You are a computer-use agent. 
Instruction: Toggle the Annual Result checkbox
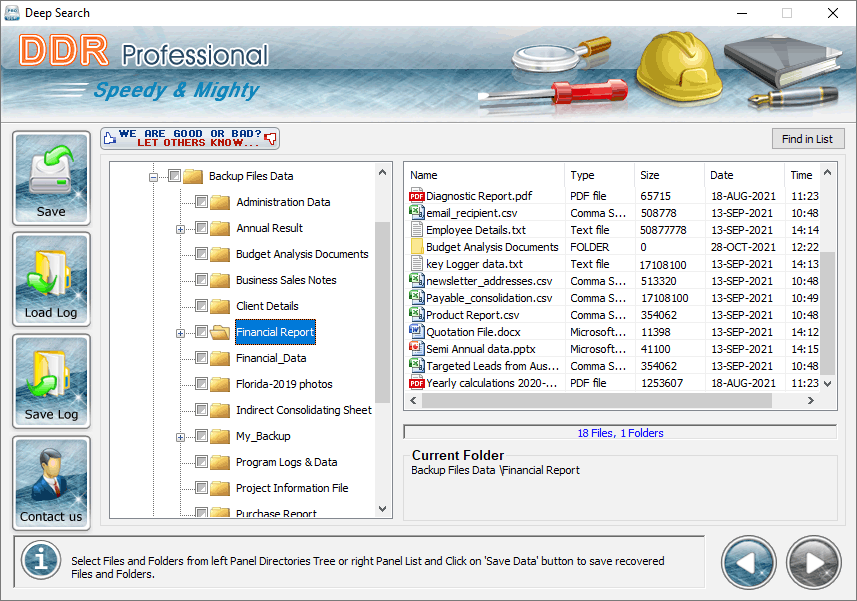(201, 227)
